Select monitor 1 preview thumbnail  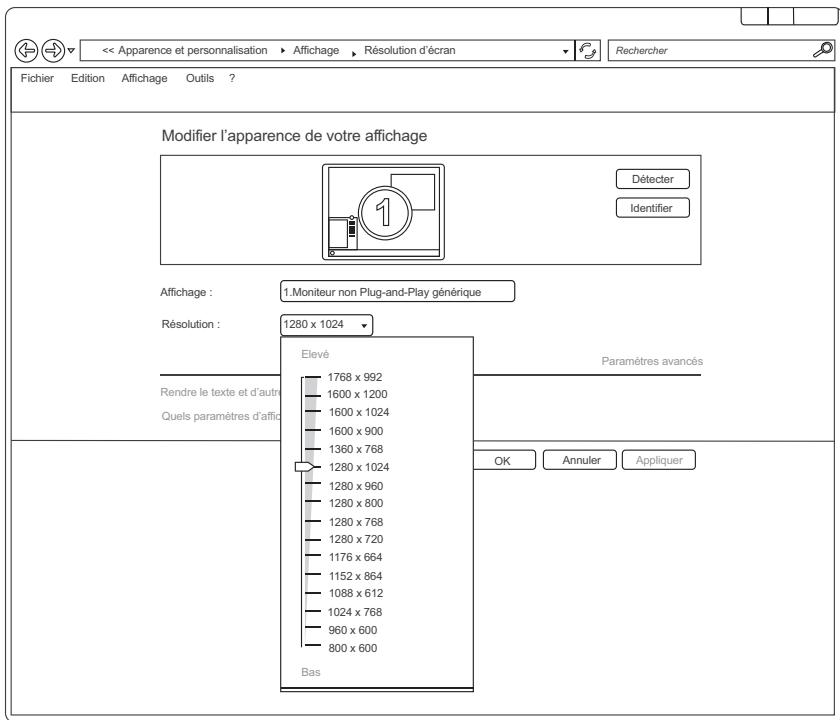pos(383,212)
